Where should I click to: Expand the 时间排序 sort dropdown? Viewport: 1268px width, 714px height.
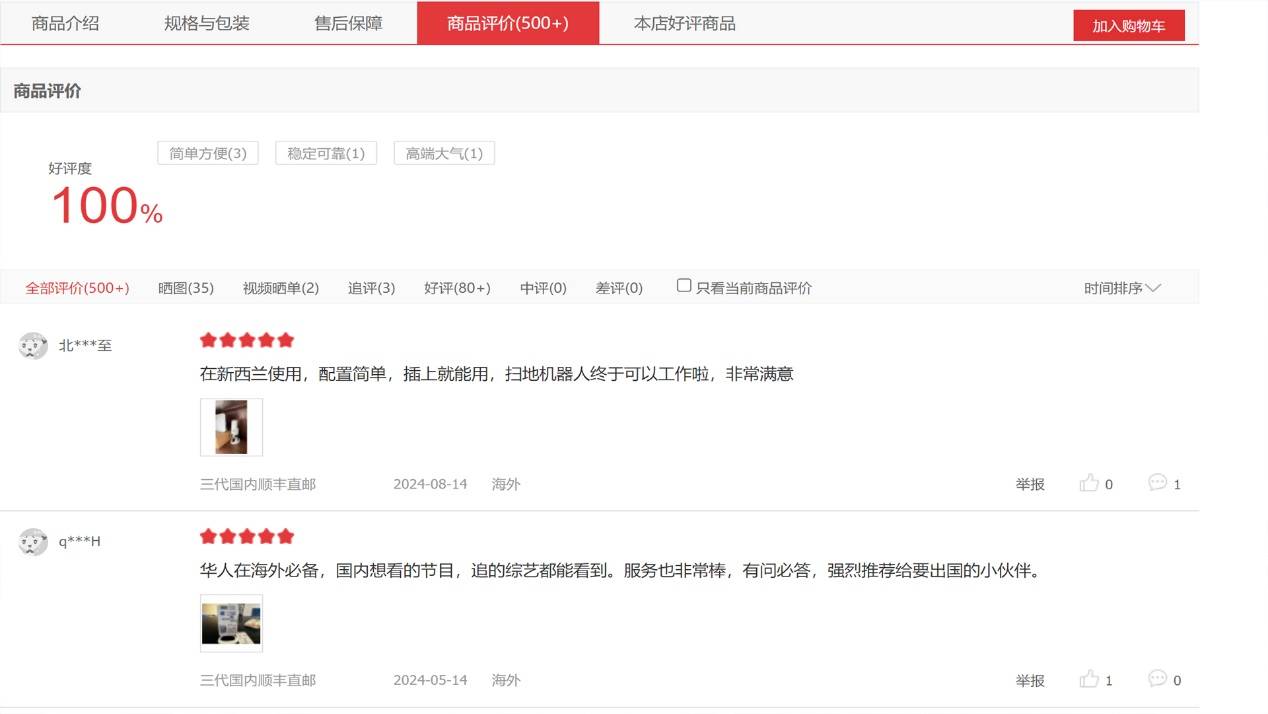1121,288
